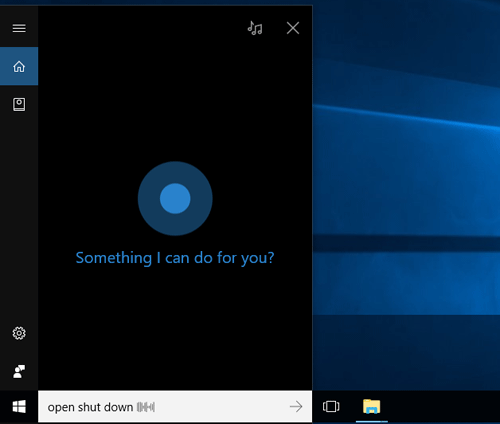Close the Cortana panel with X
500x424 pixels.
pos(293,28)
